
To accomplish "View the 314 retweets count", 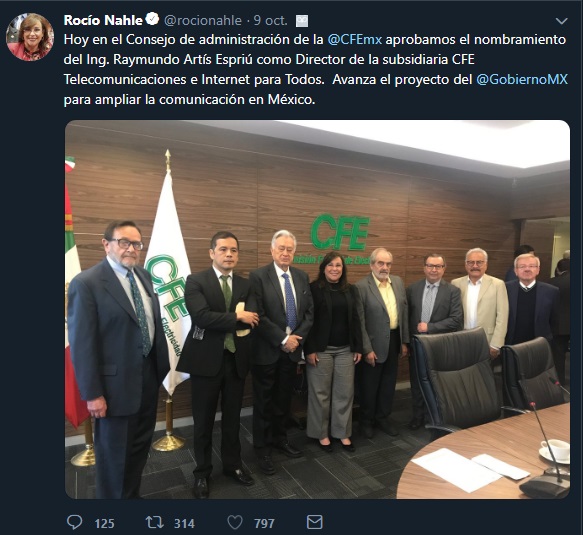I will [x=184, y=523].
